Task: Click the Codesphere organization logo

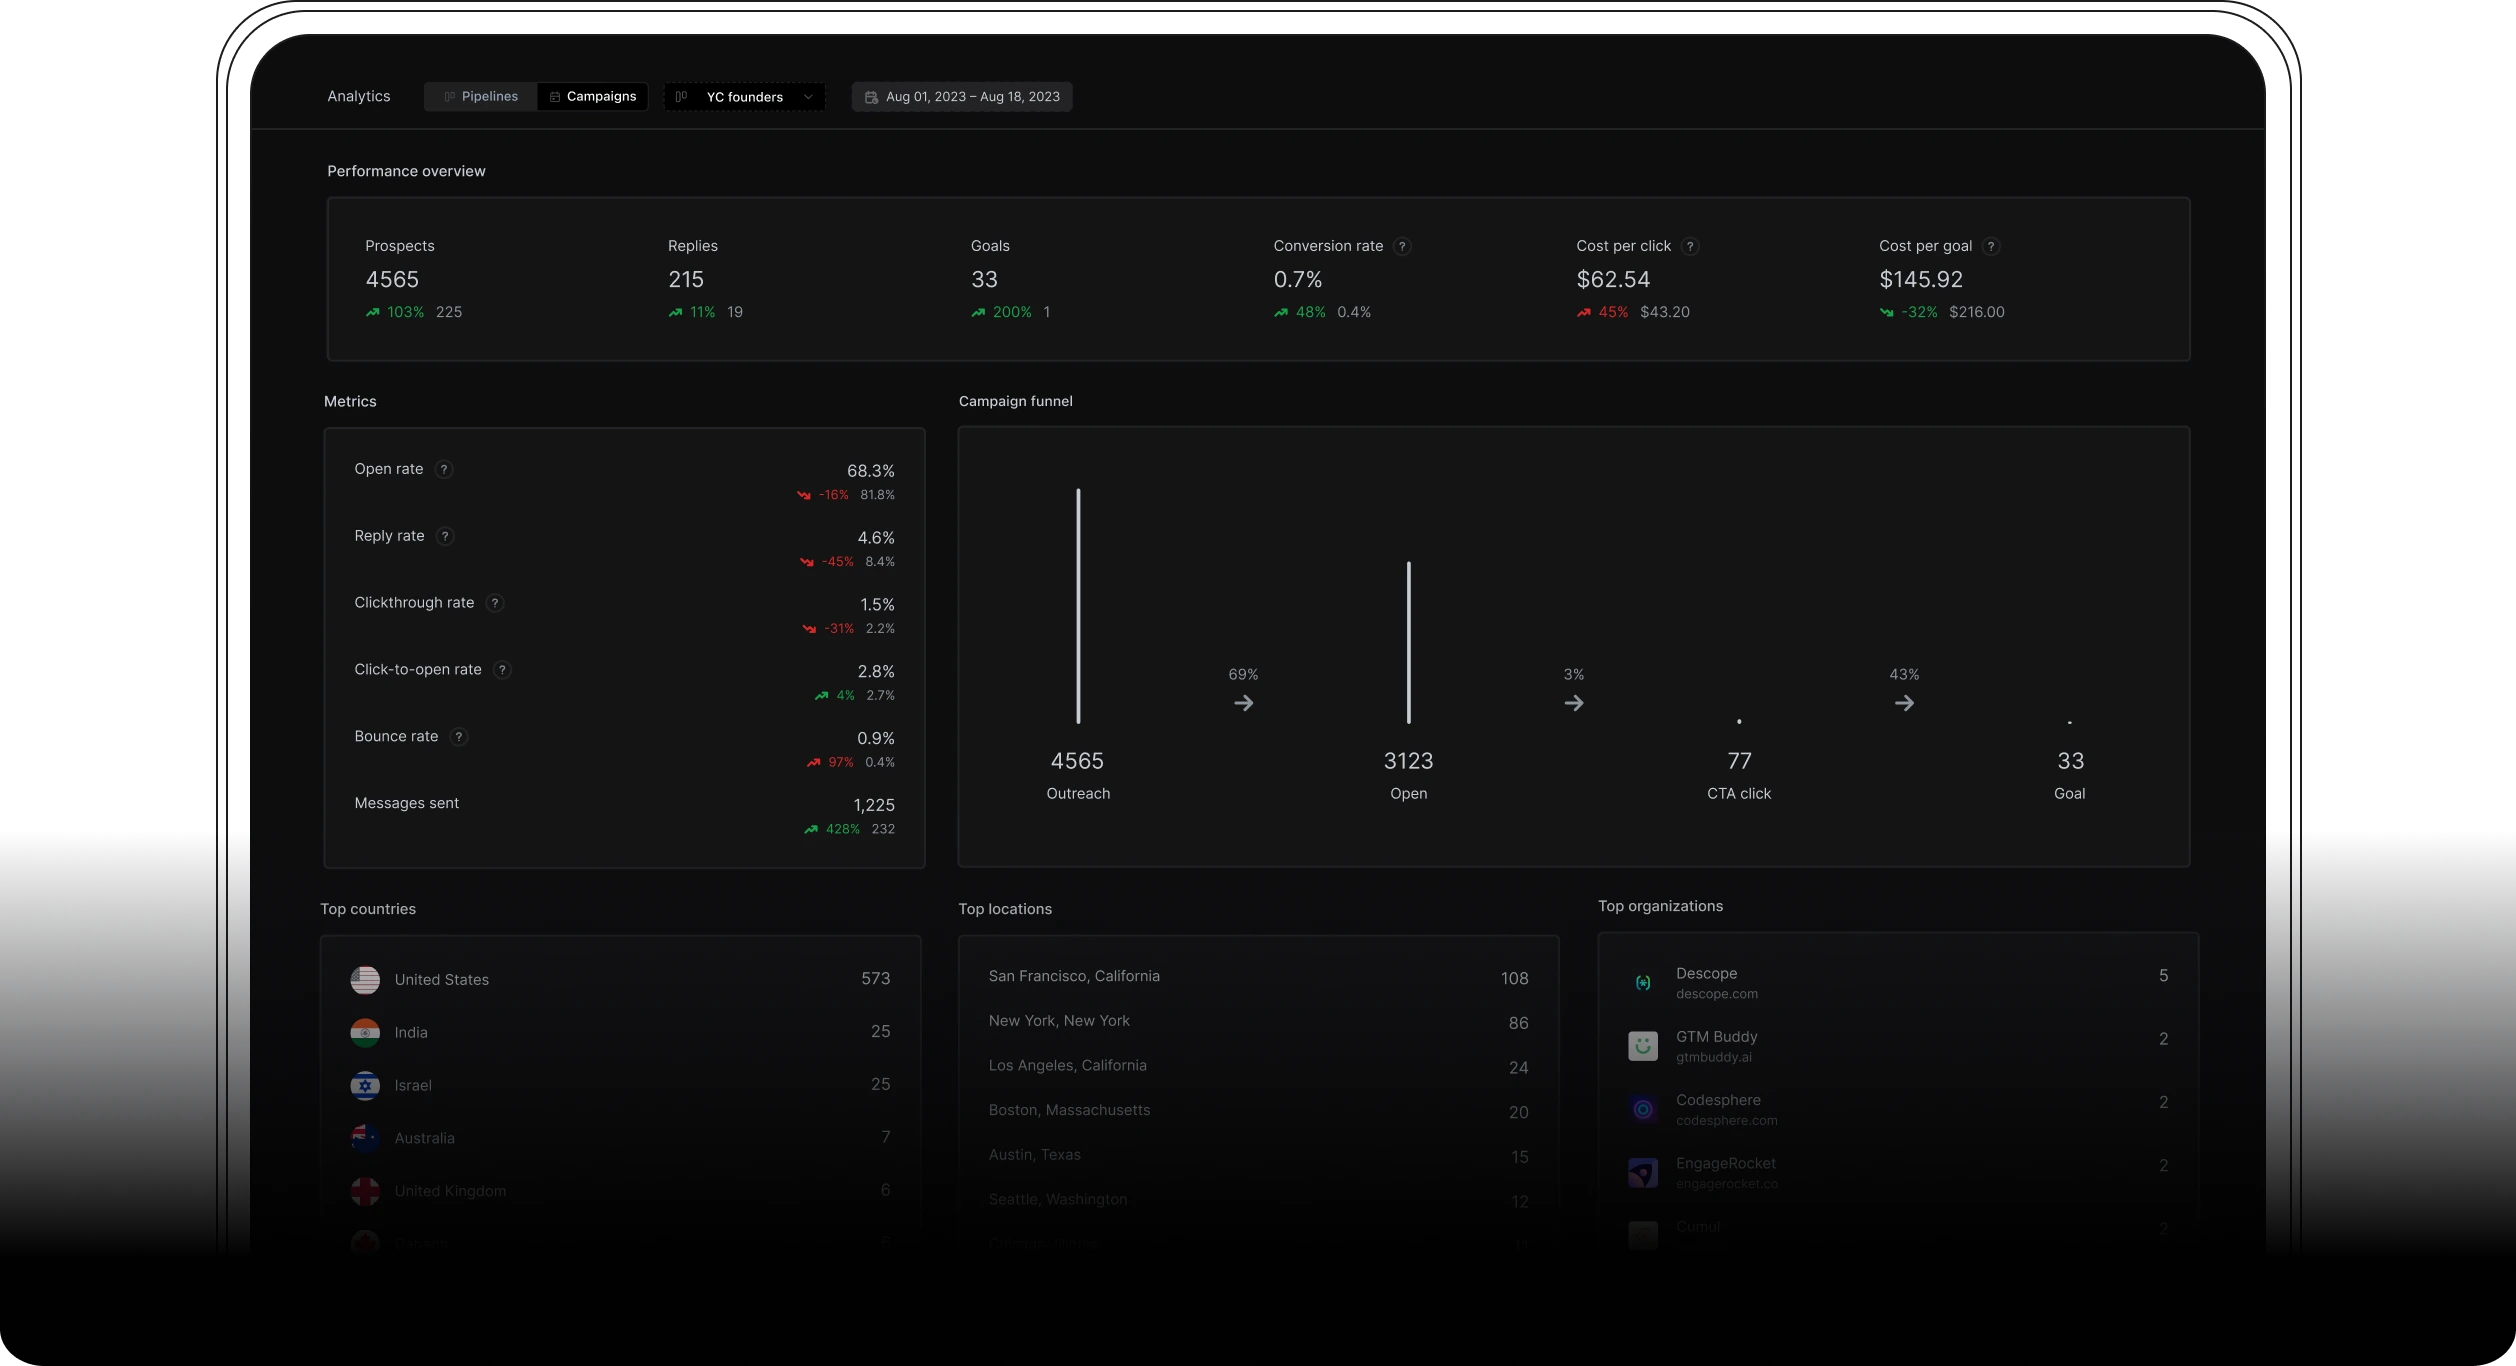Action: pos(1643,1109)
